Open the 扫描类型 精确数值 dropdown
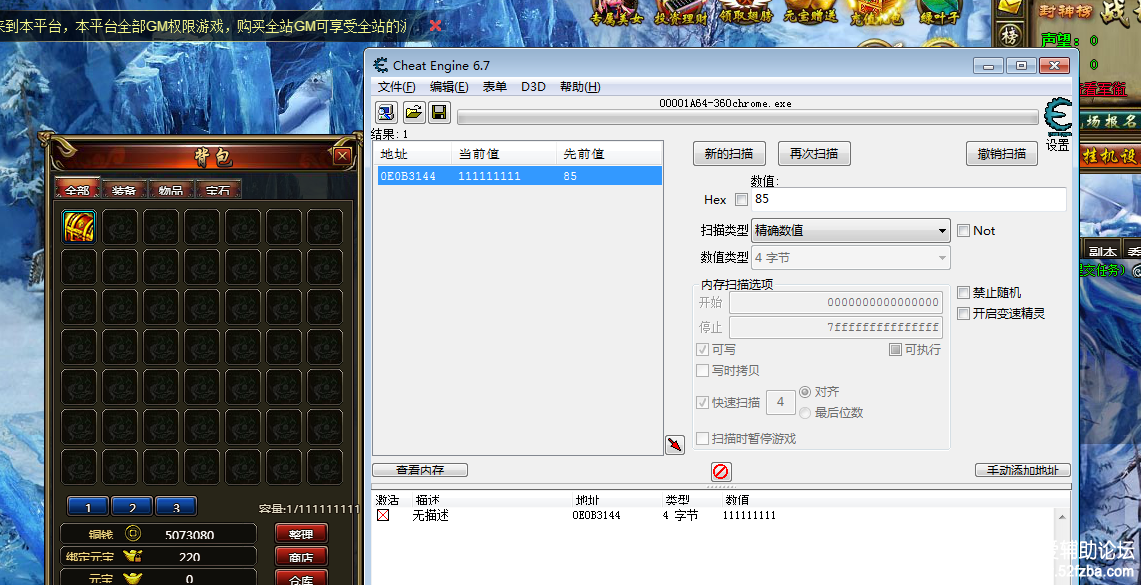 pyautogui.click(x=851, y=231)
